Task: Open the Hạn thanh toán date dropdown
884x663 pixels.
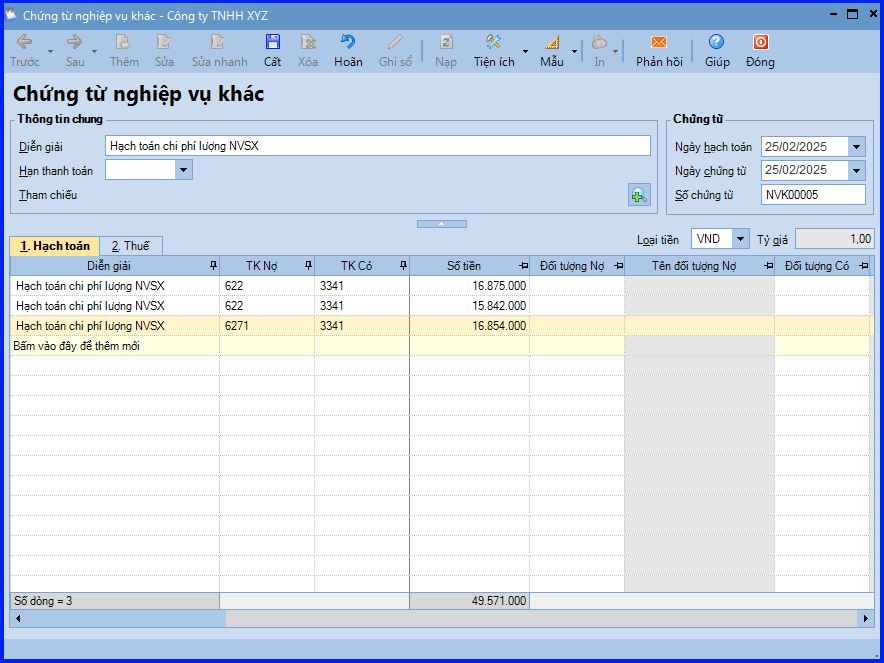Action: [x=183, y=170]
